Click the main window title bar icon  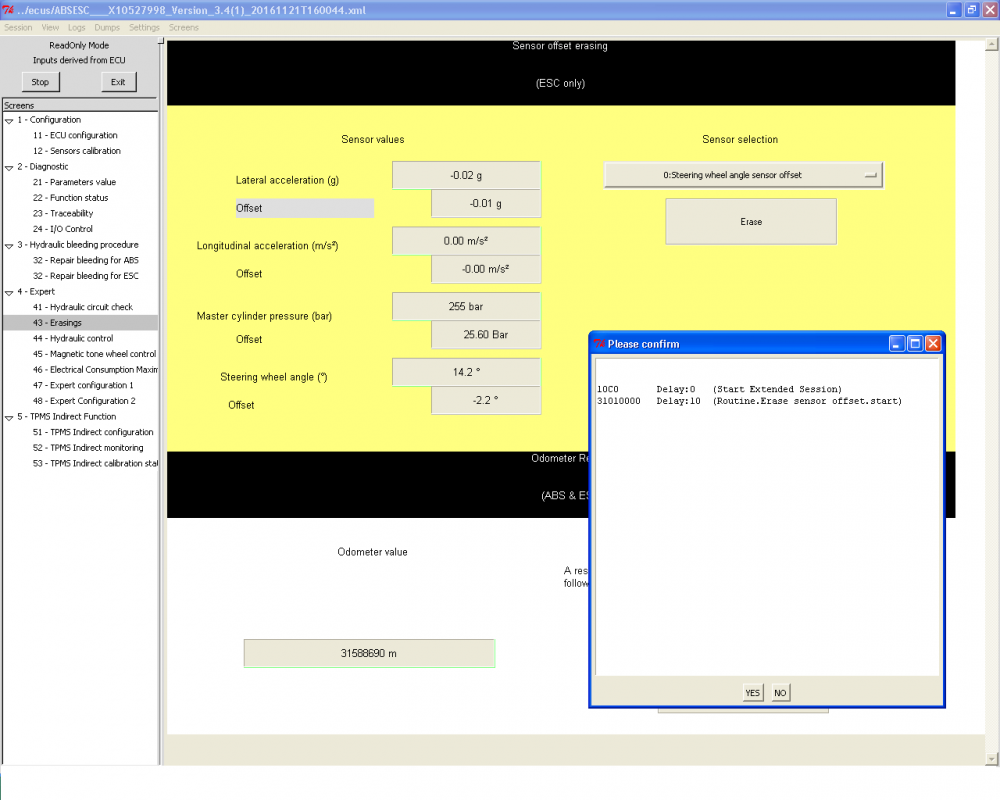[8, 10]
